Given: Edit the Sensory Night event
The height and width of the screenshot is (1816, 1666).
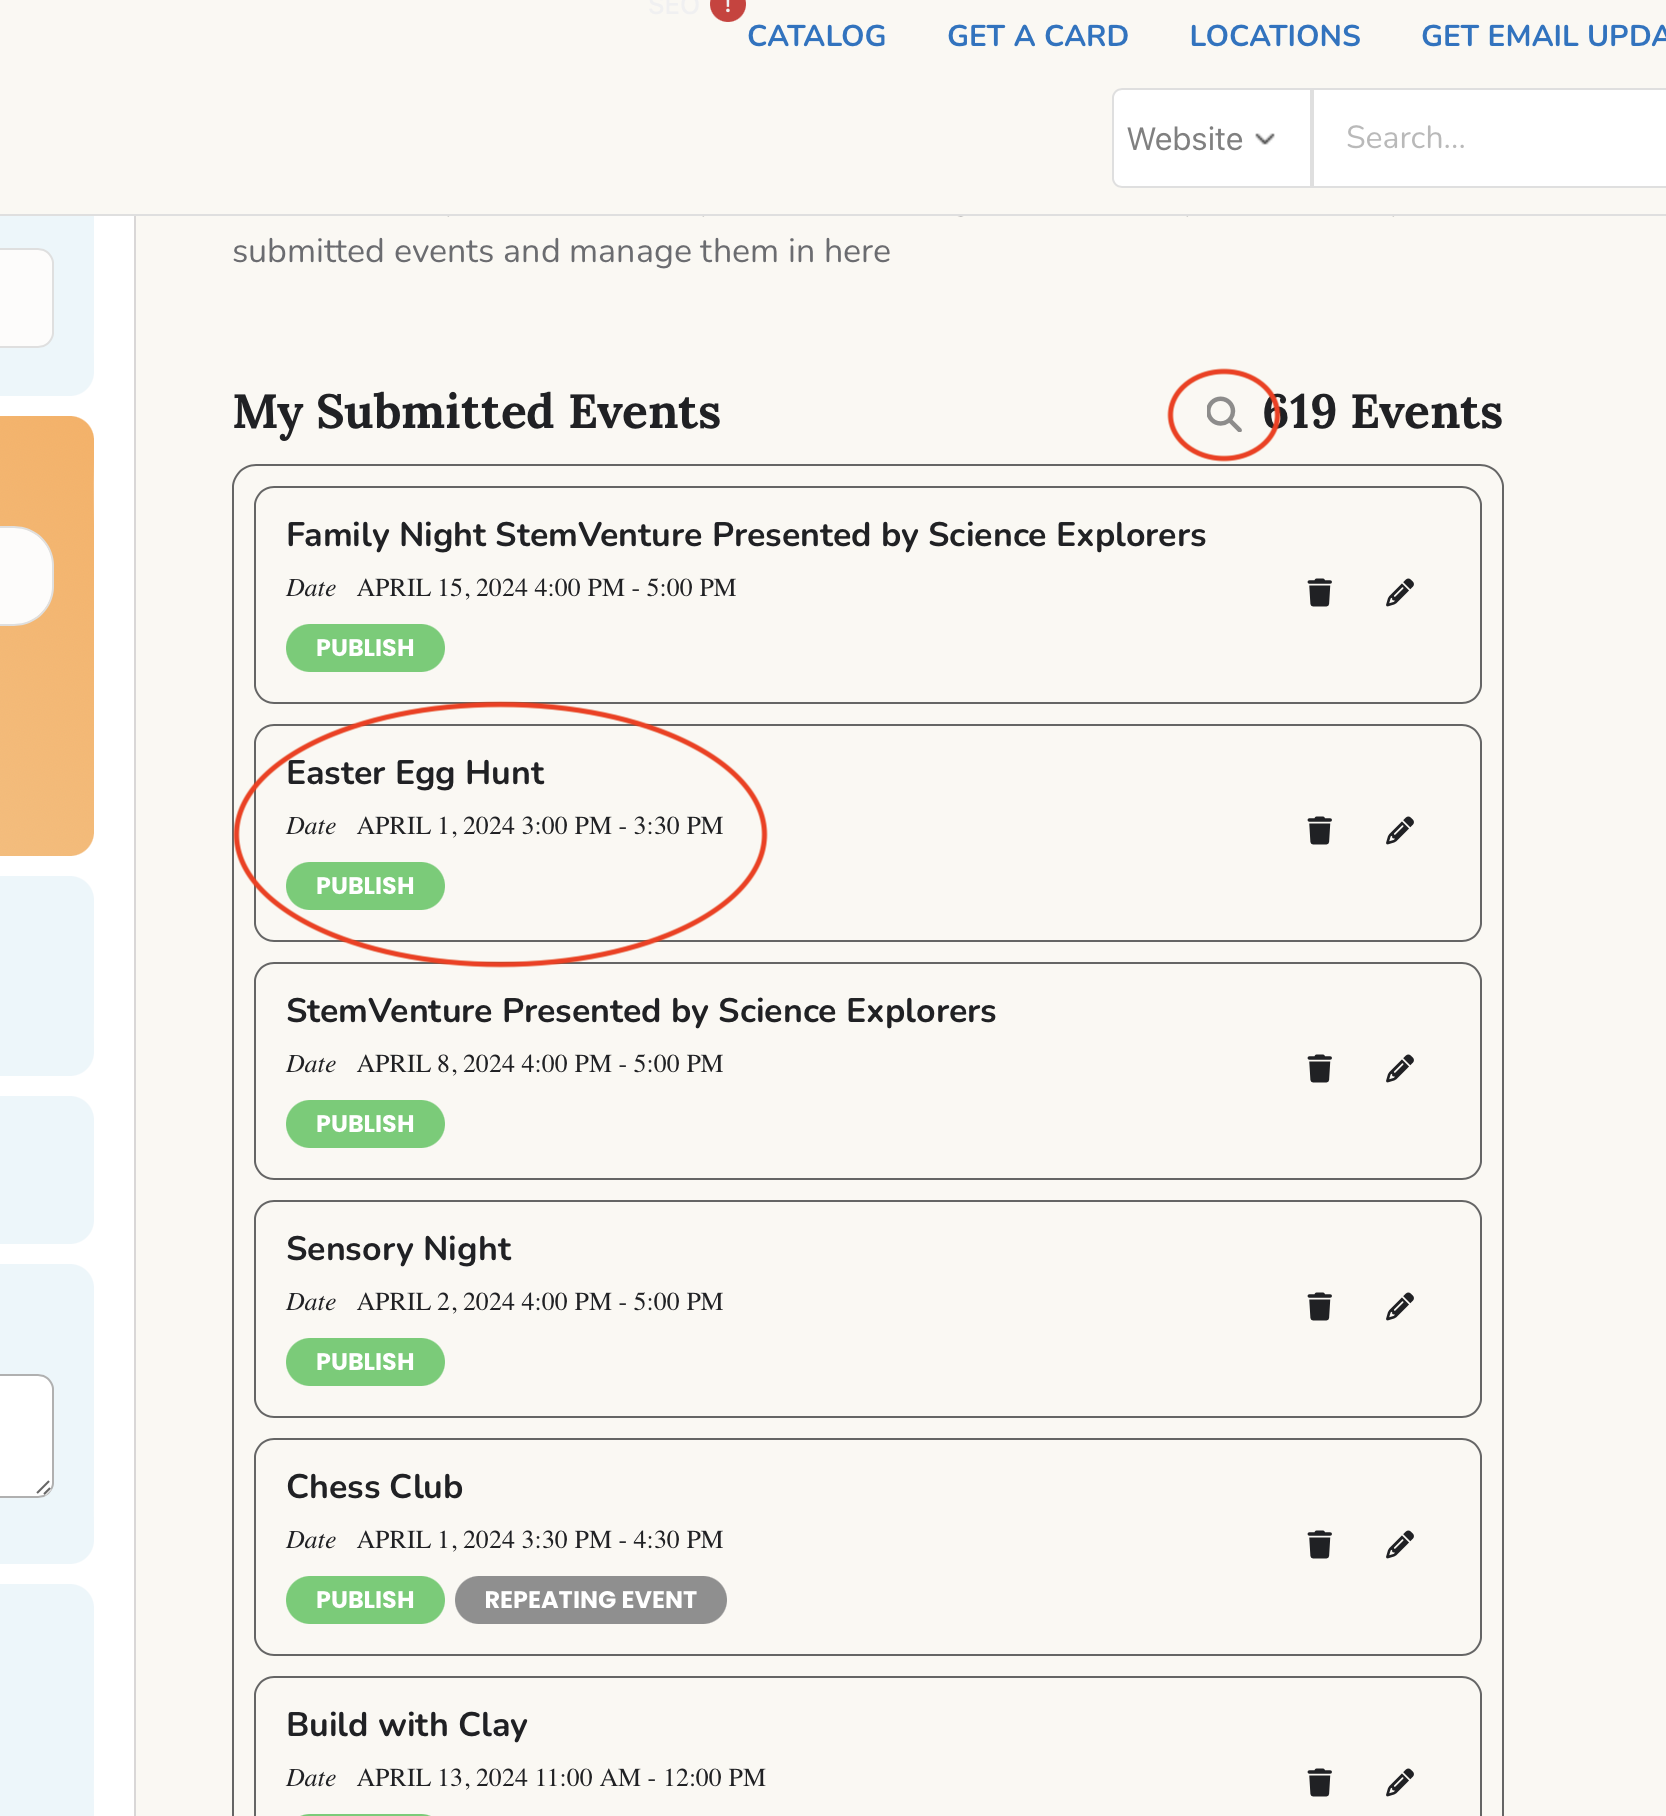Looking at the screenshot, I should pyautogui.click(x=1400, y=1306).
